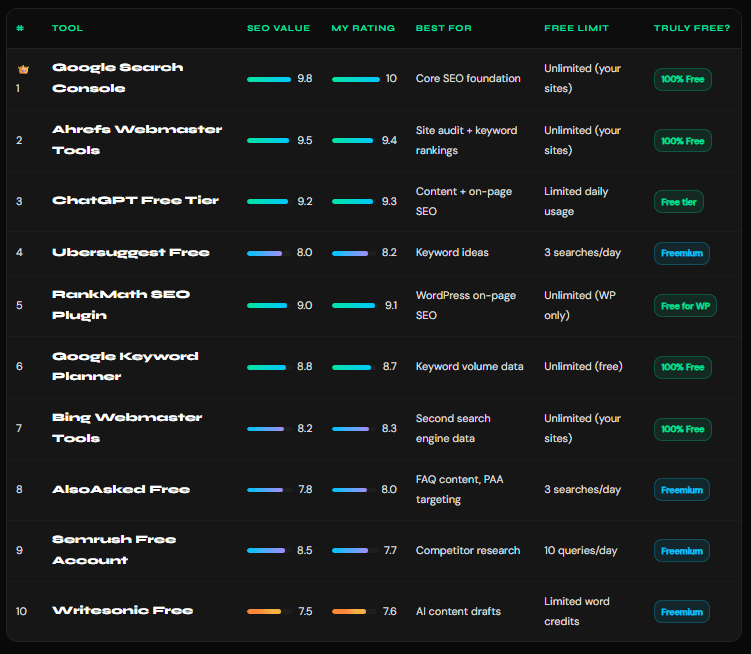
Task: Open Semrush Free Account tool name
Action: coord(114,550)
